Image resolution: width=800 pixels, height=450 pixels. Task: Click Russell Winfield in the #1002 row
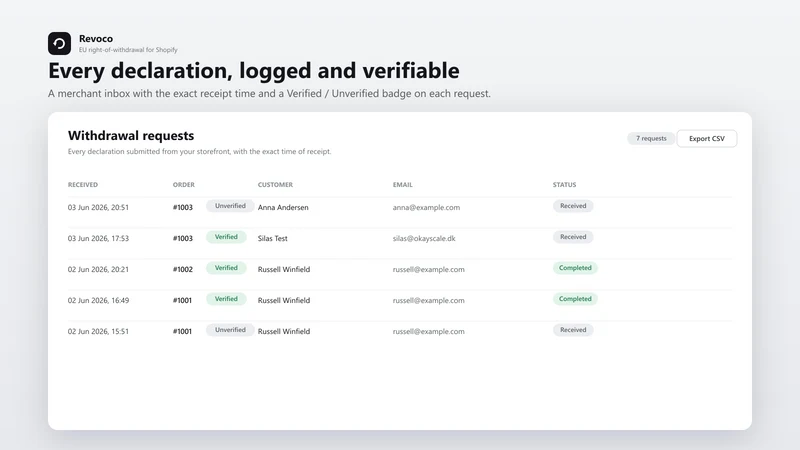[x=284, y=269]
